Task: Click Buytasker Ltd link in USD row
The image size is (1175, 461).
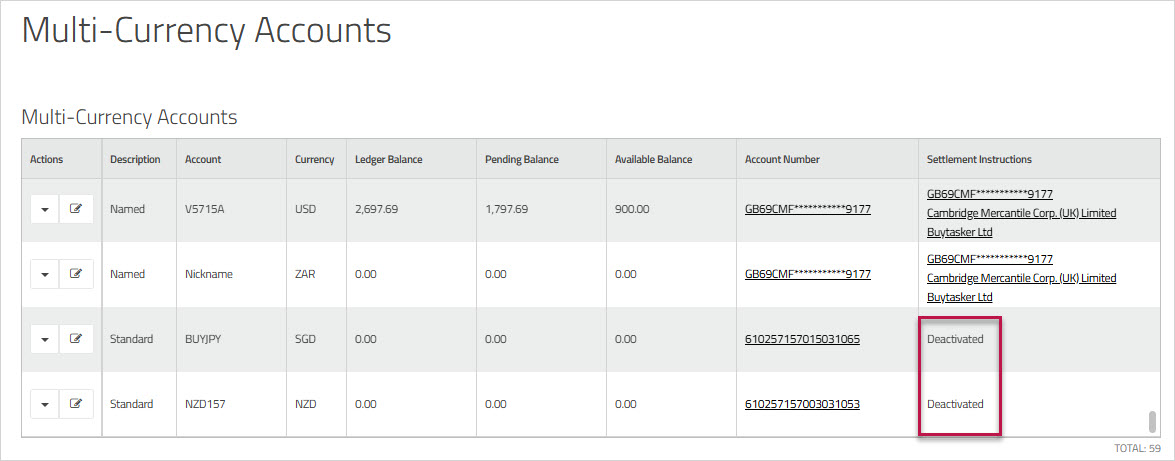Action: click(x=959, y=232)
